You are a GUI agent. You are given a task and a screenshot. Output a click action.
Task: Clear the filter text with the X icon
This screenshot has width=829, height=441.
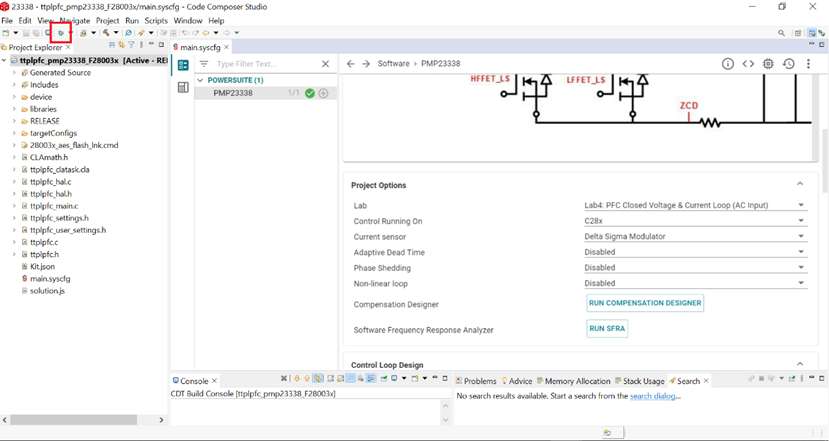point(325,64)
